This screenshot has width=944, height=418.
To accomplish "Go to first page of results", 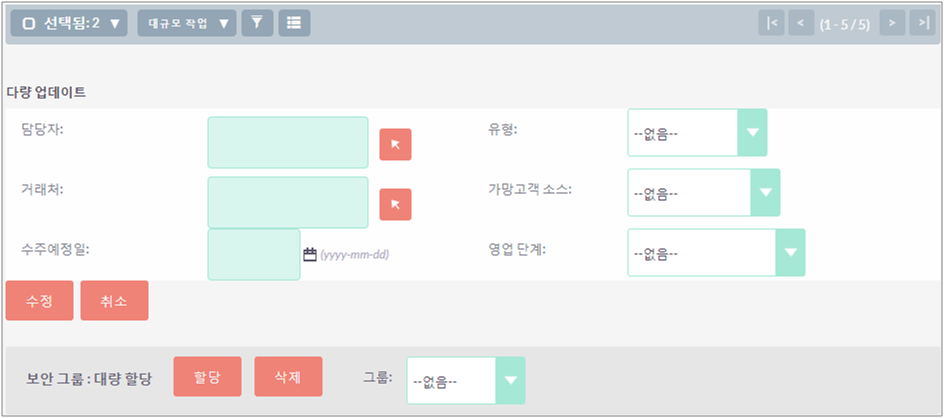I will (x=771, y=23).
